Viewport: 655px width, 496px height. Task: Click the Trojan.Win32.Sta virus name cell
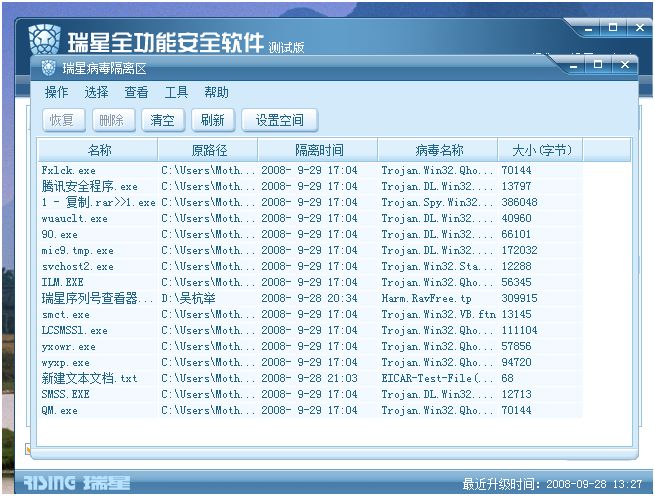[x=437, y=267]
